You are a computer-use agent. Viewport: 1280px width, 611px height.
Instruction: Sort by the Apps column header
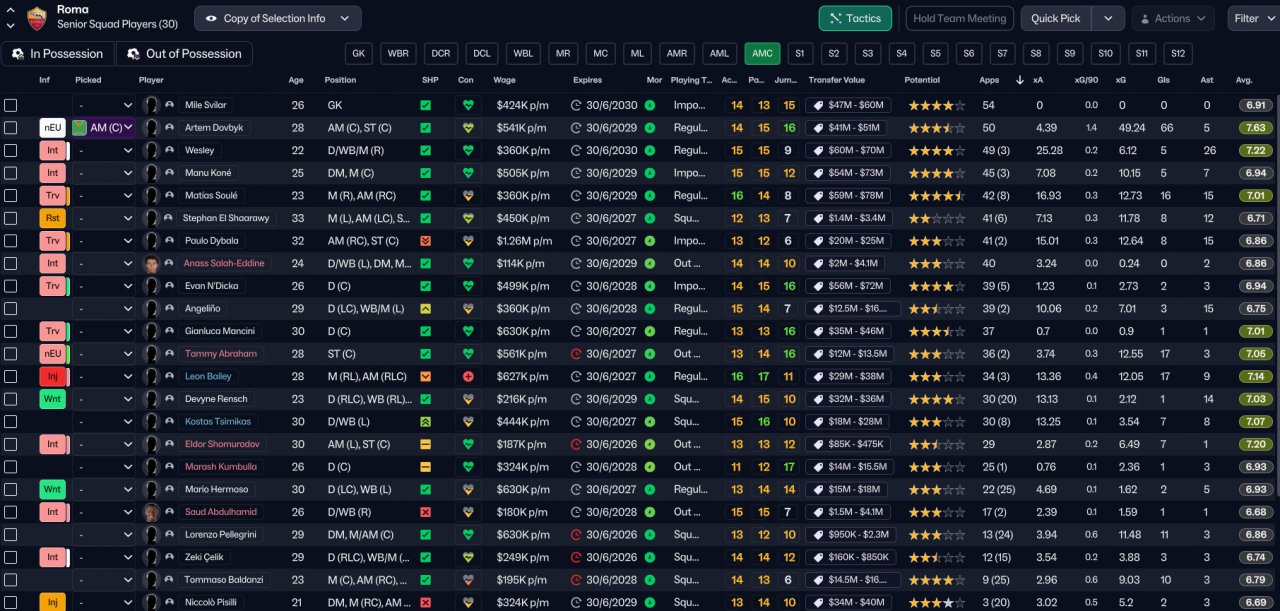pos(989,80)
